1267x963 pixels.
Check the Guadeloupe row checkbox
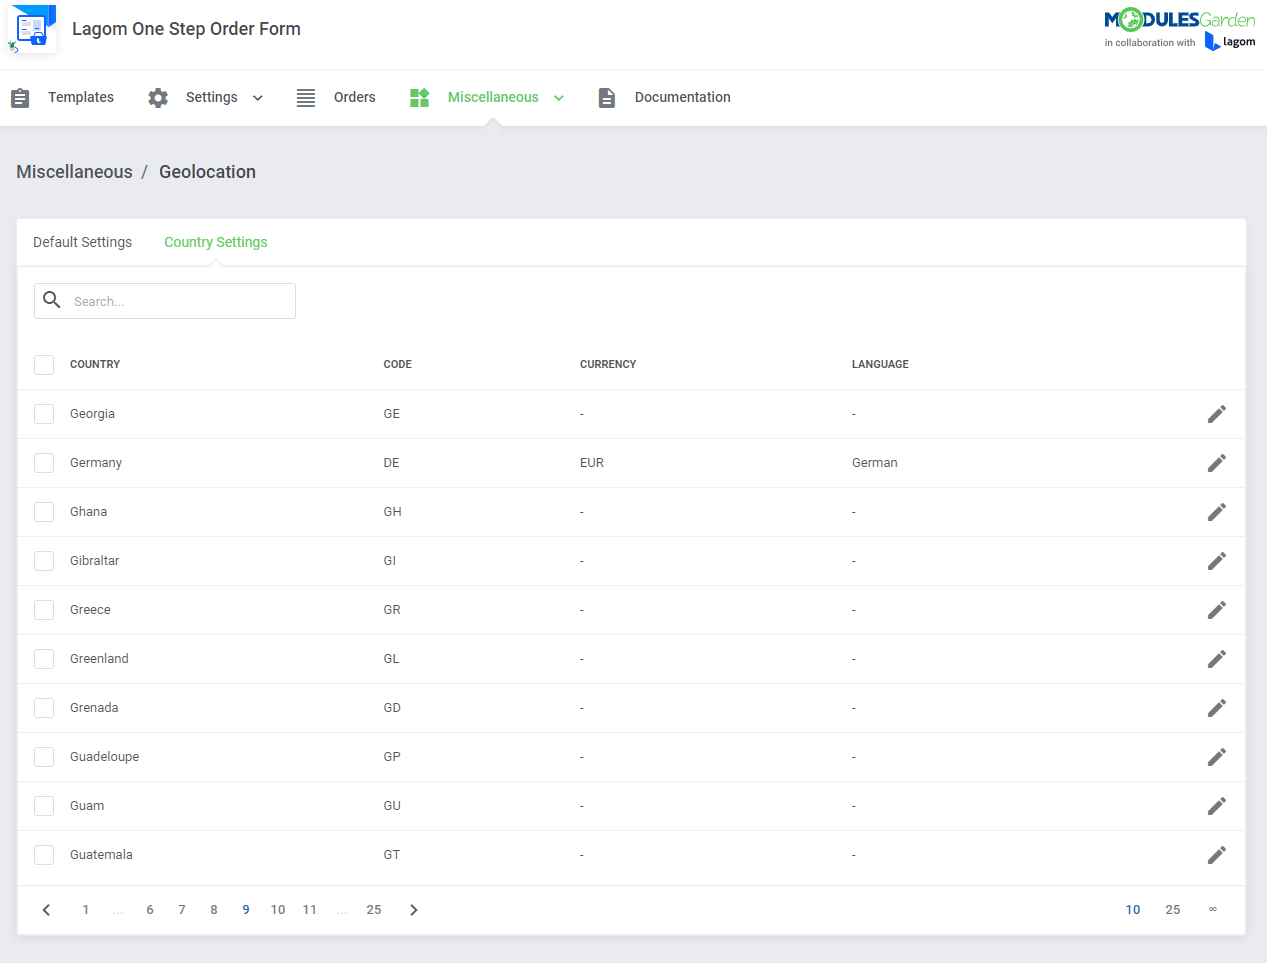pyautogui.click(x=44, y=757)
